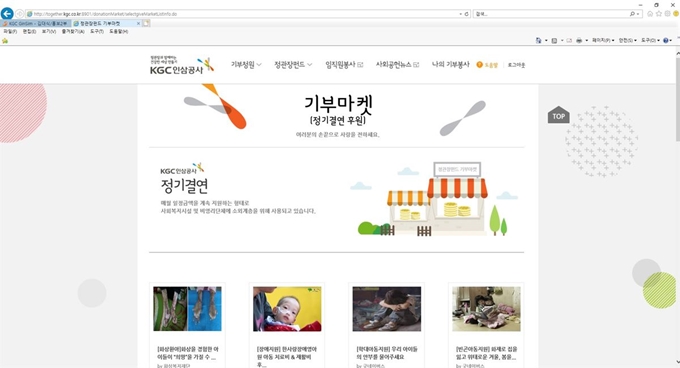Open the 보기(V) menu
680x368 pixels.
point(49,32)
